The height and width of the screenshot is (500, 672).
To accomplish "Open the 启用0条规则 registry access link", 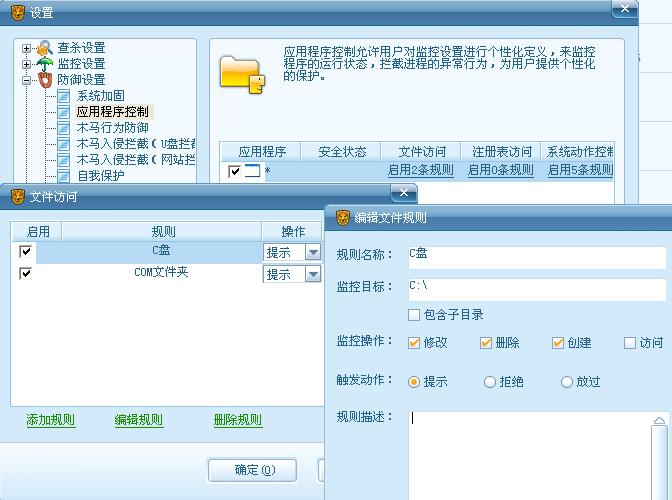I will tap(501, 170).
